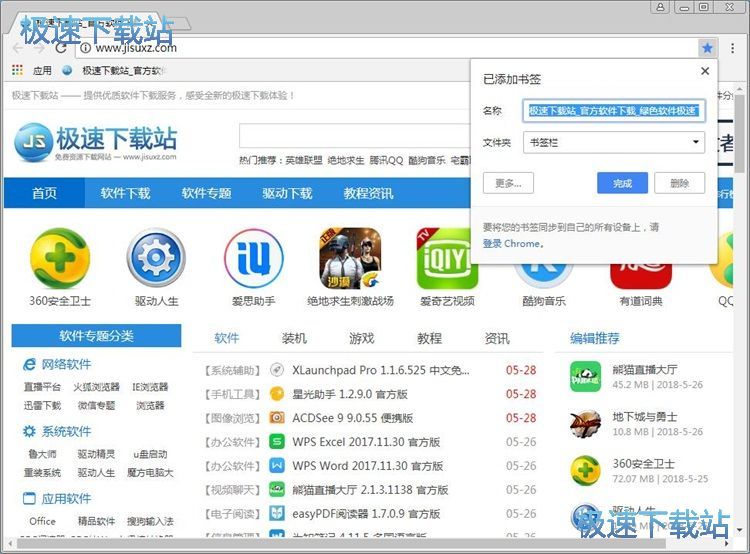
Task: Click the easyPDF阅读器 icon in the list
Action: click(x=276, y=513)
